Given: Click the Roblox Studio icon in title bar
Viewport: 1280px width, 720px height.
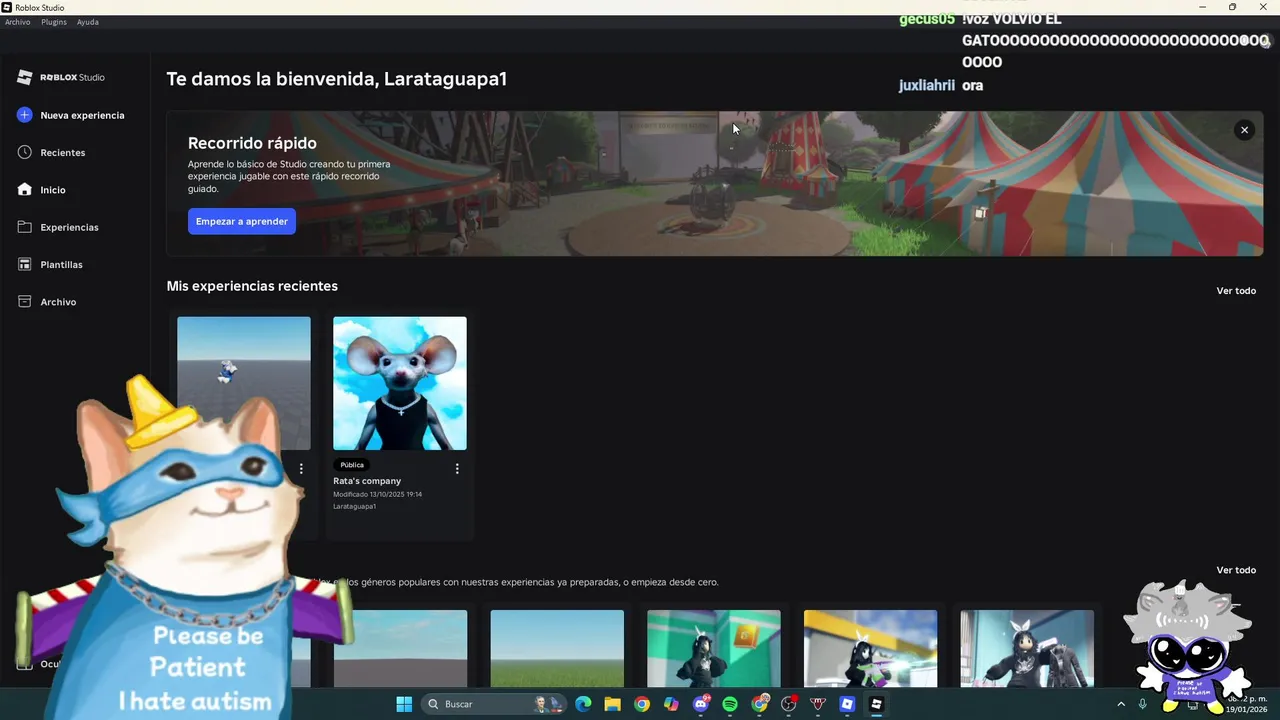Looking at the screenshot, I should point(7,7).
